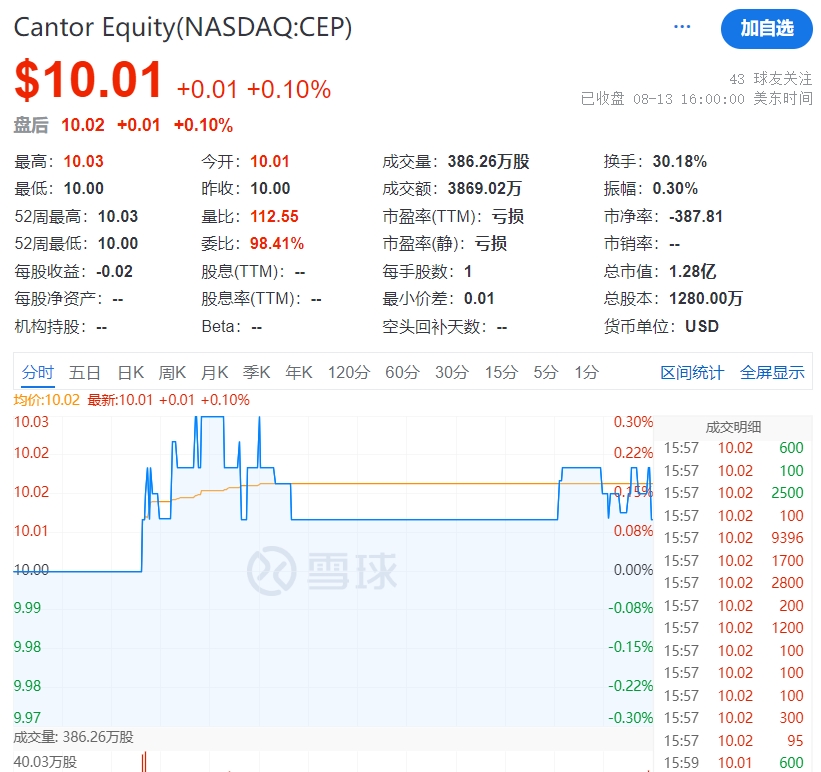This screenshot has height=772, width=821.
Task: Open the 年K yearly chart view
Action: click(298, 371)
